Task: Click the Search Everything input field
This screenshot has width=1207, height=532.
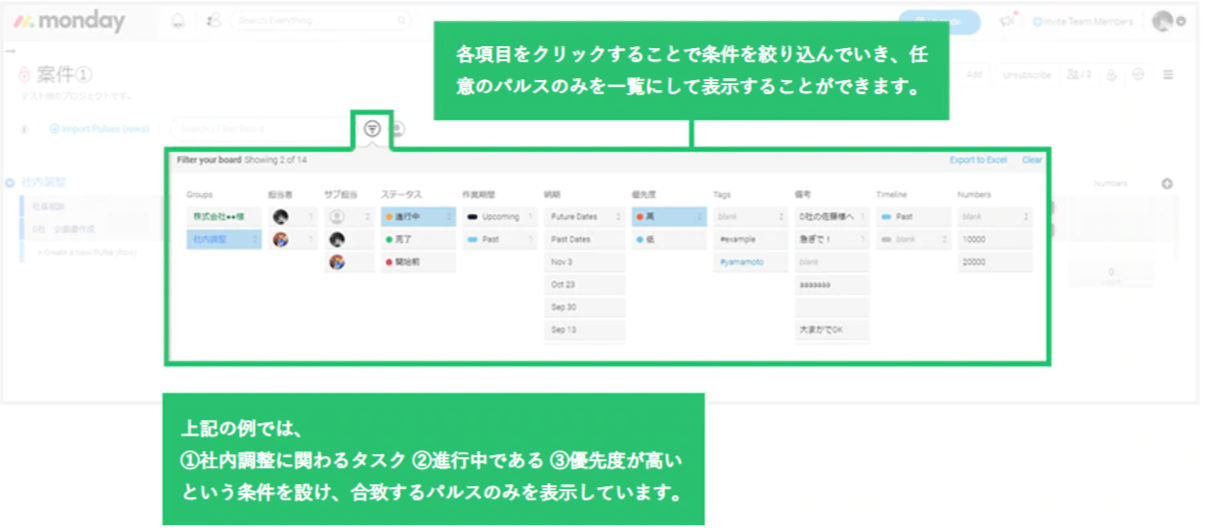Action: (320, 21)
